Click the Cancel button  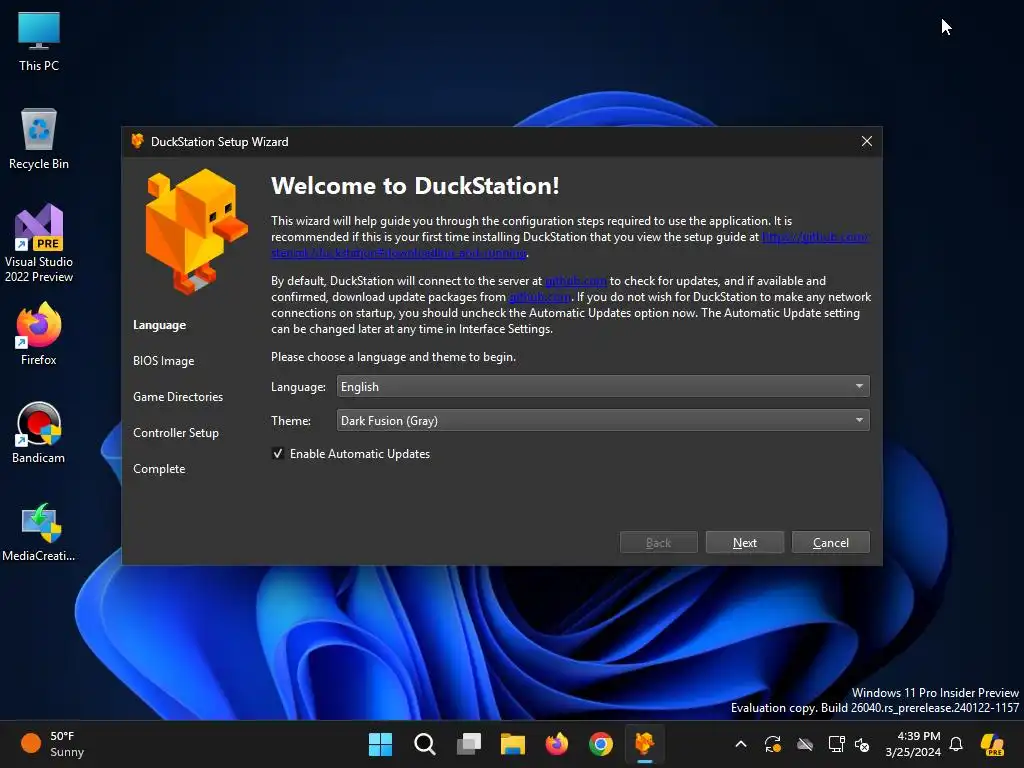pos(831,543)
